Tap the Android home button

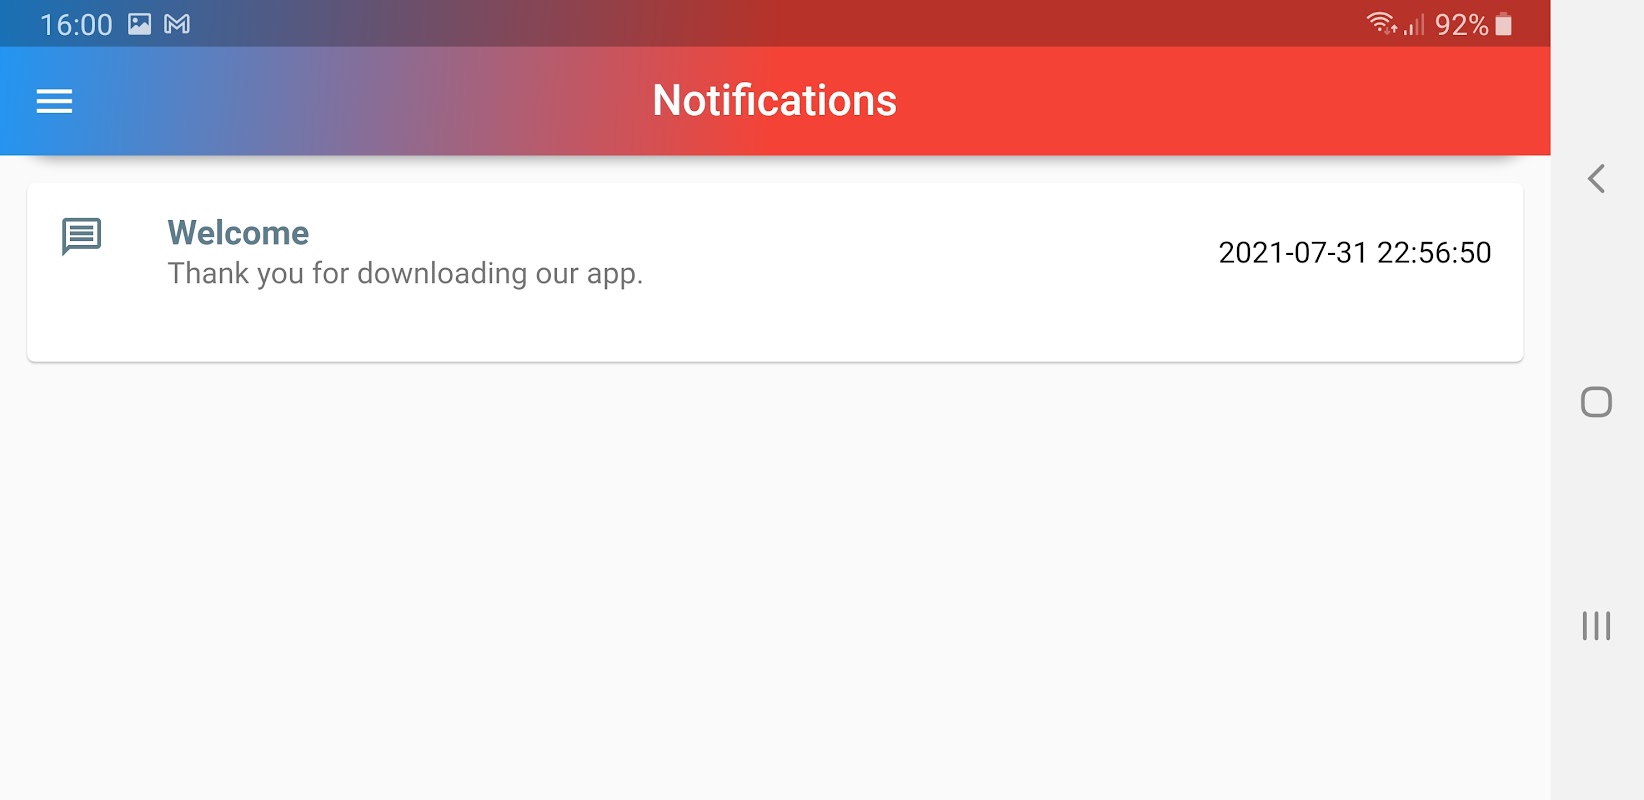click(1596, 402)
